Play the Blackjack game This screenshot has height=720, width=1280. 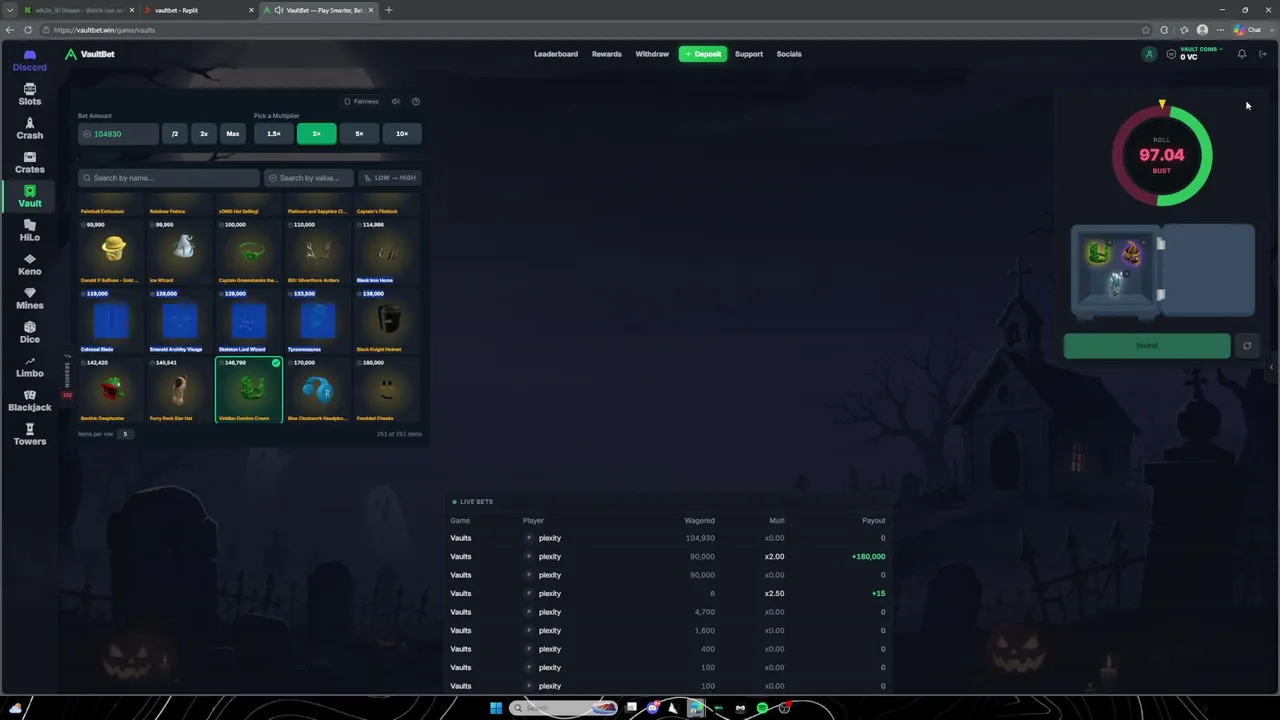tap(30, 400)
